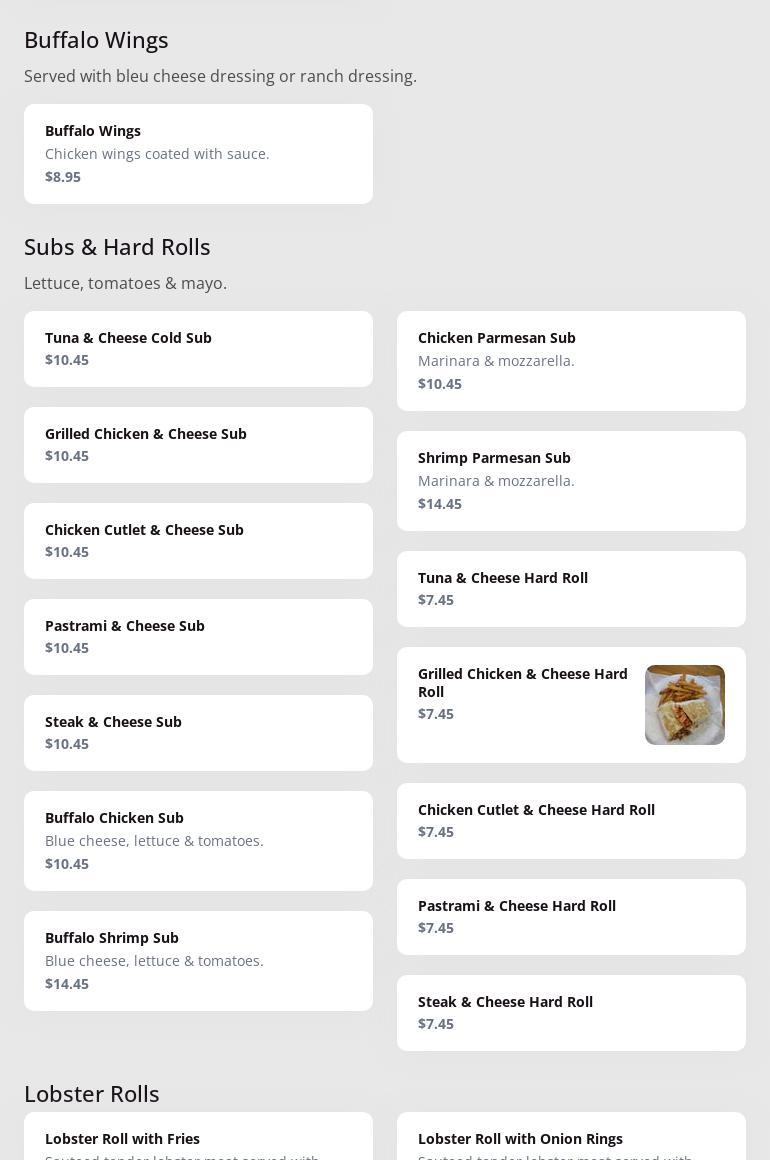The image size is (770, 1160).
Task: Select Tuna & Cheese Cold Sub
Action: [x=198, y=349]
